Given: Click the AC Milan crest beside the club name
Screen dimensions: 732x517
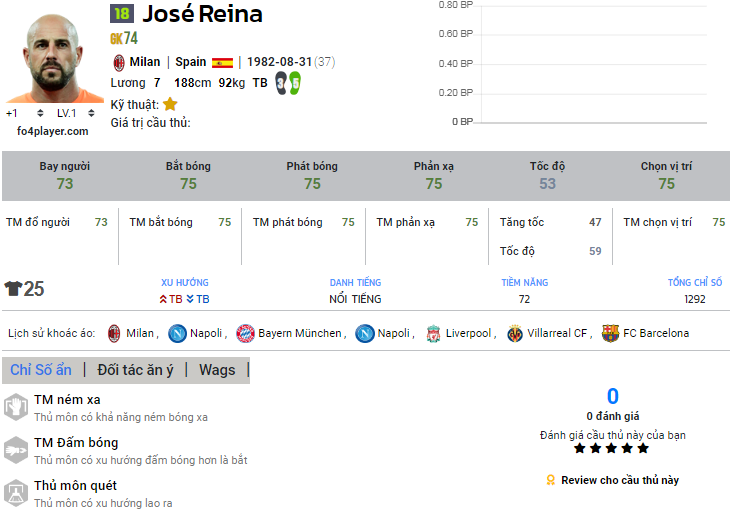Looking at the screenshot, I should point(118,62).
